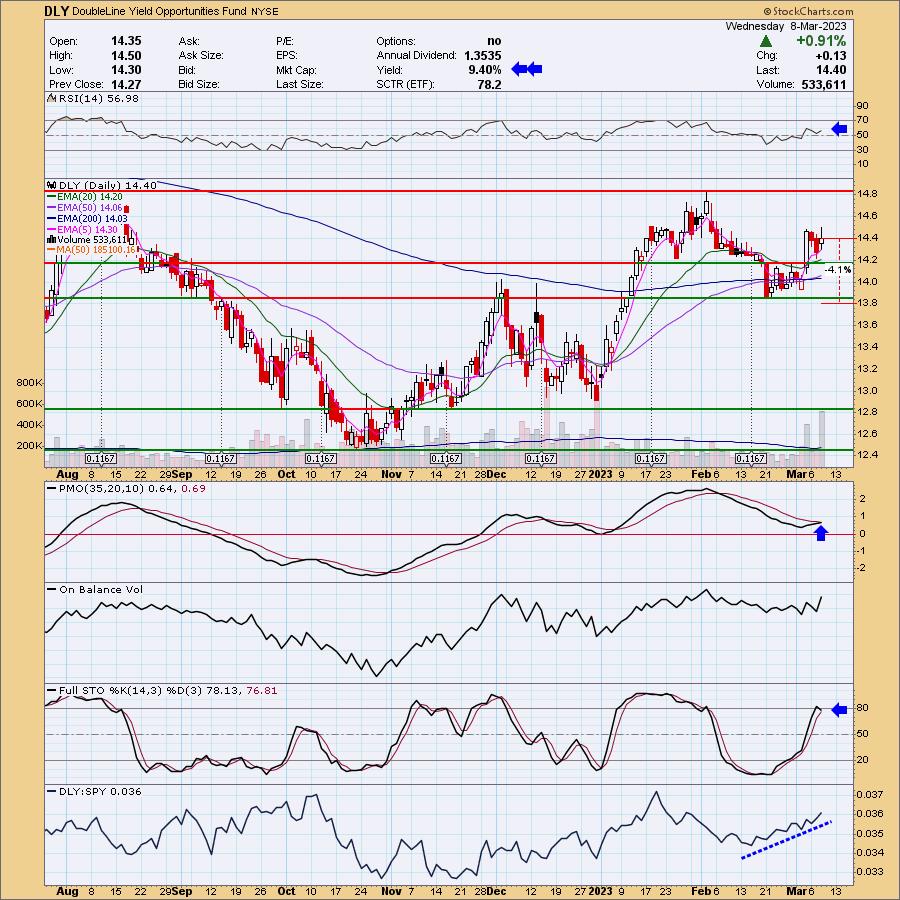Click the Chg value +0.13
The image size is (900, 900).
(x=830, y=56)
